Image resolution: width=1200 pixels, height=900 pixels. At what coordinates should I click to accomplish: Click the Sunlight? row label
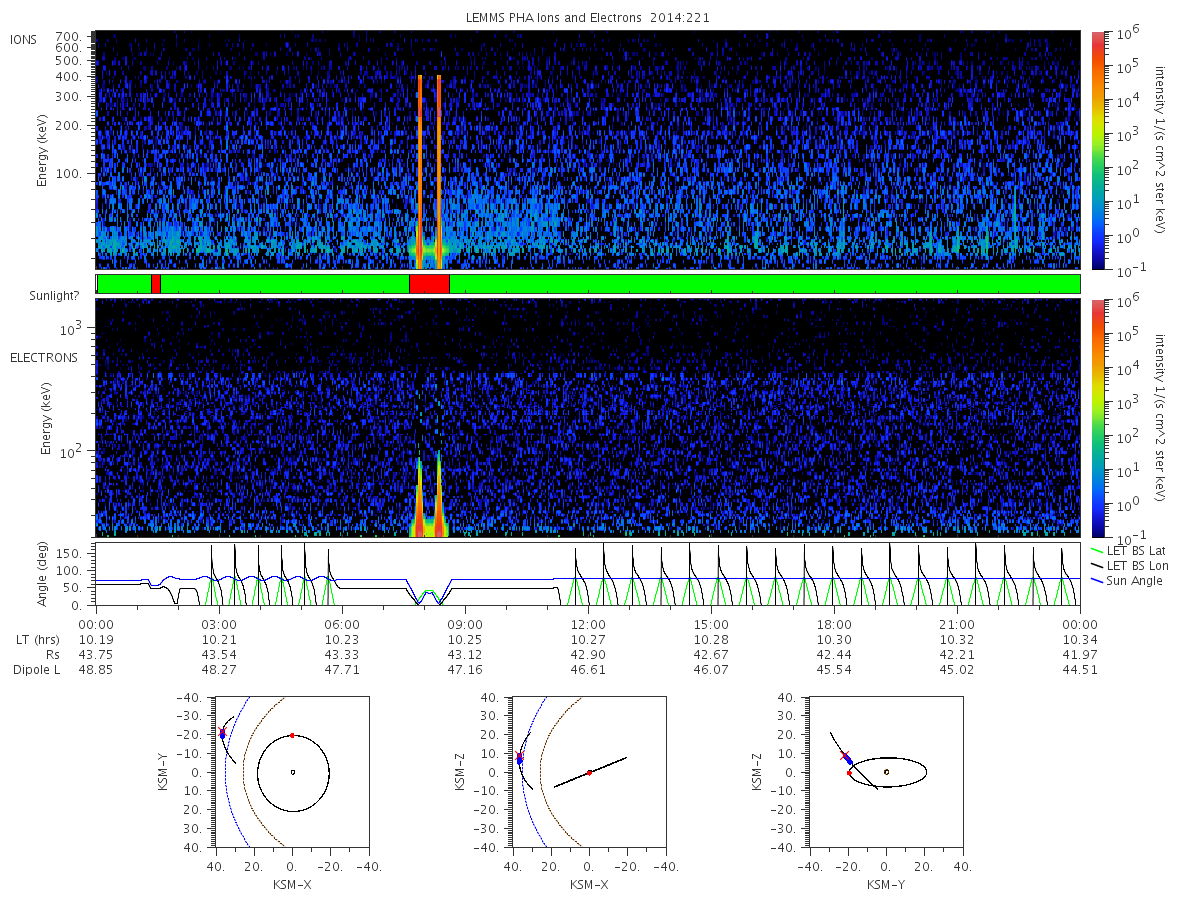pos(55,296)
